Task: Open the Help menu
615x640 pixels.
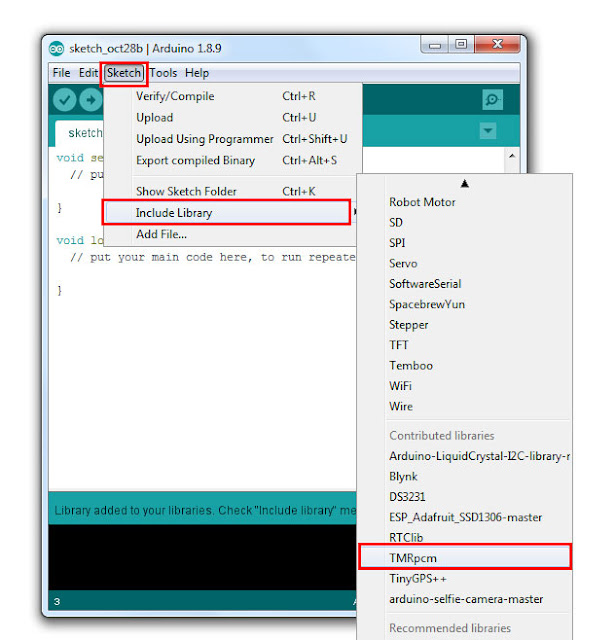Action: [197, 73]
